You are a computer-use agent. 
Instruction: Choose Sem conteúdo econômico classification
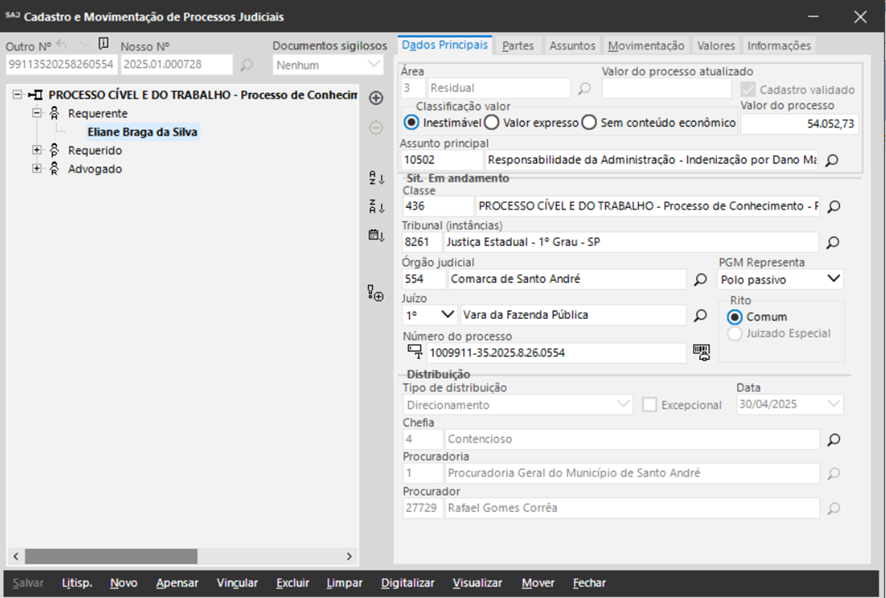(589, 123)
